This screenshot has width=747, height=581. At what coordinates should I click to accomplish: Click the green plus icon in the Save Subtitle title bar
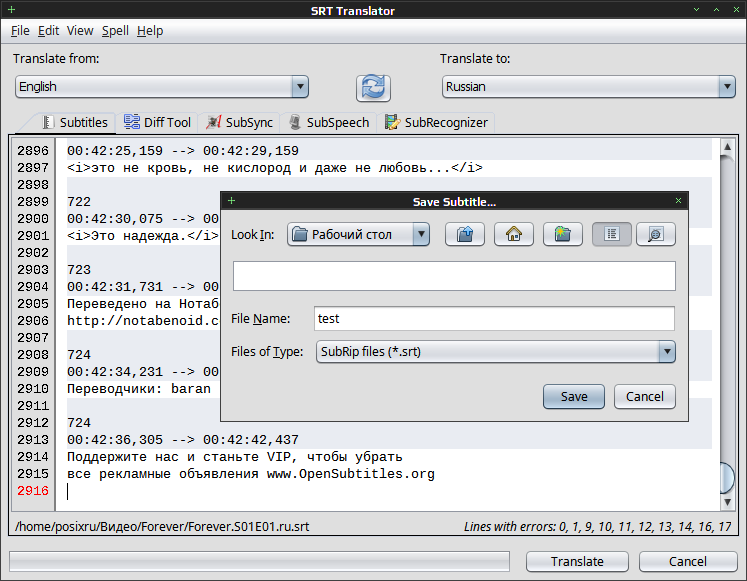[232, 201]
